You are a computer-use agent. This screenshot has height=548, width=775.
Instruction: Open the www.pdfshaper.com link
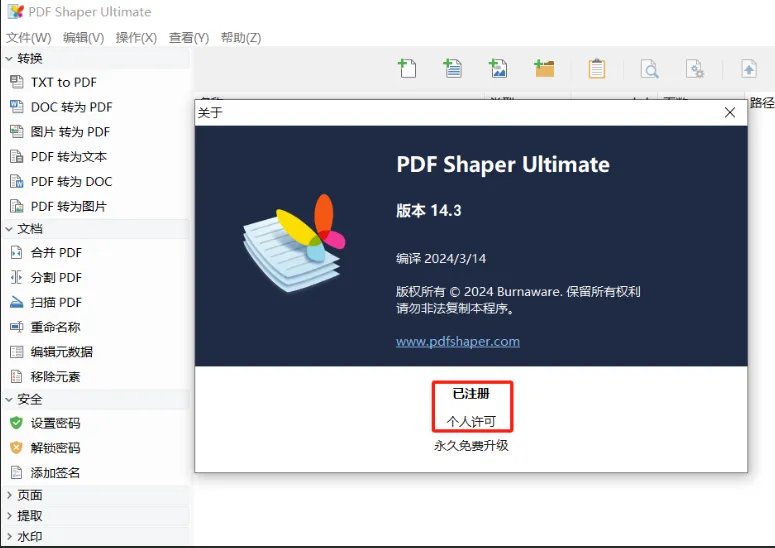458,341
